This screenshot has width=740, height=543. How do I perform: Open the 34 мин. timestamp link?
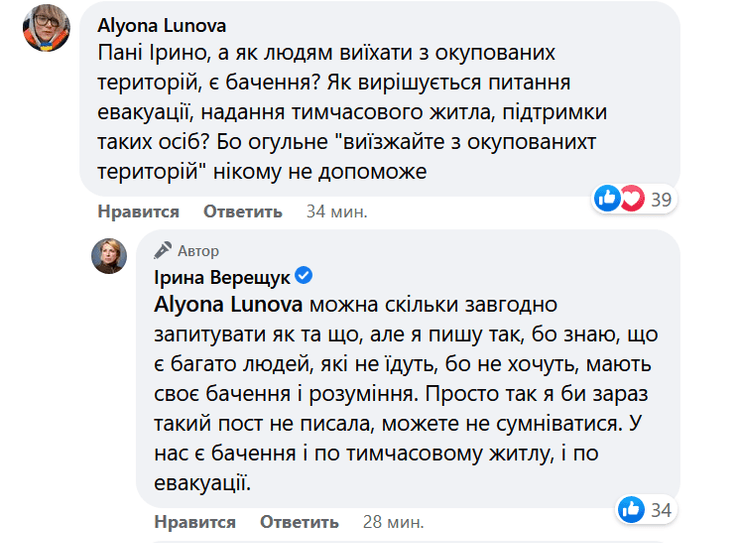[337, 212]
